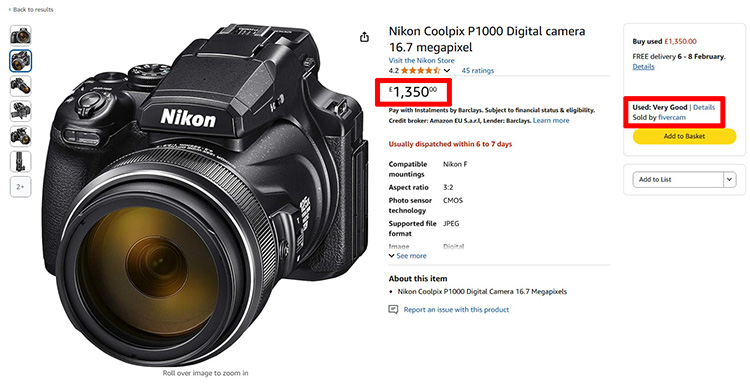The height and width of the screenshot is (385, 750).
Task: Click Learn more about Barclays instalments
Action: (551, 121)
